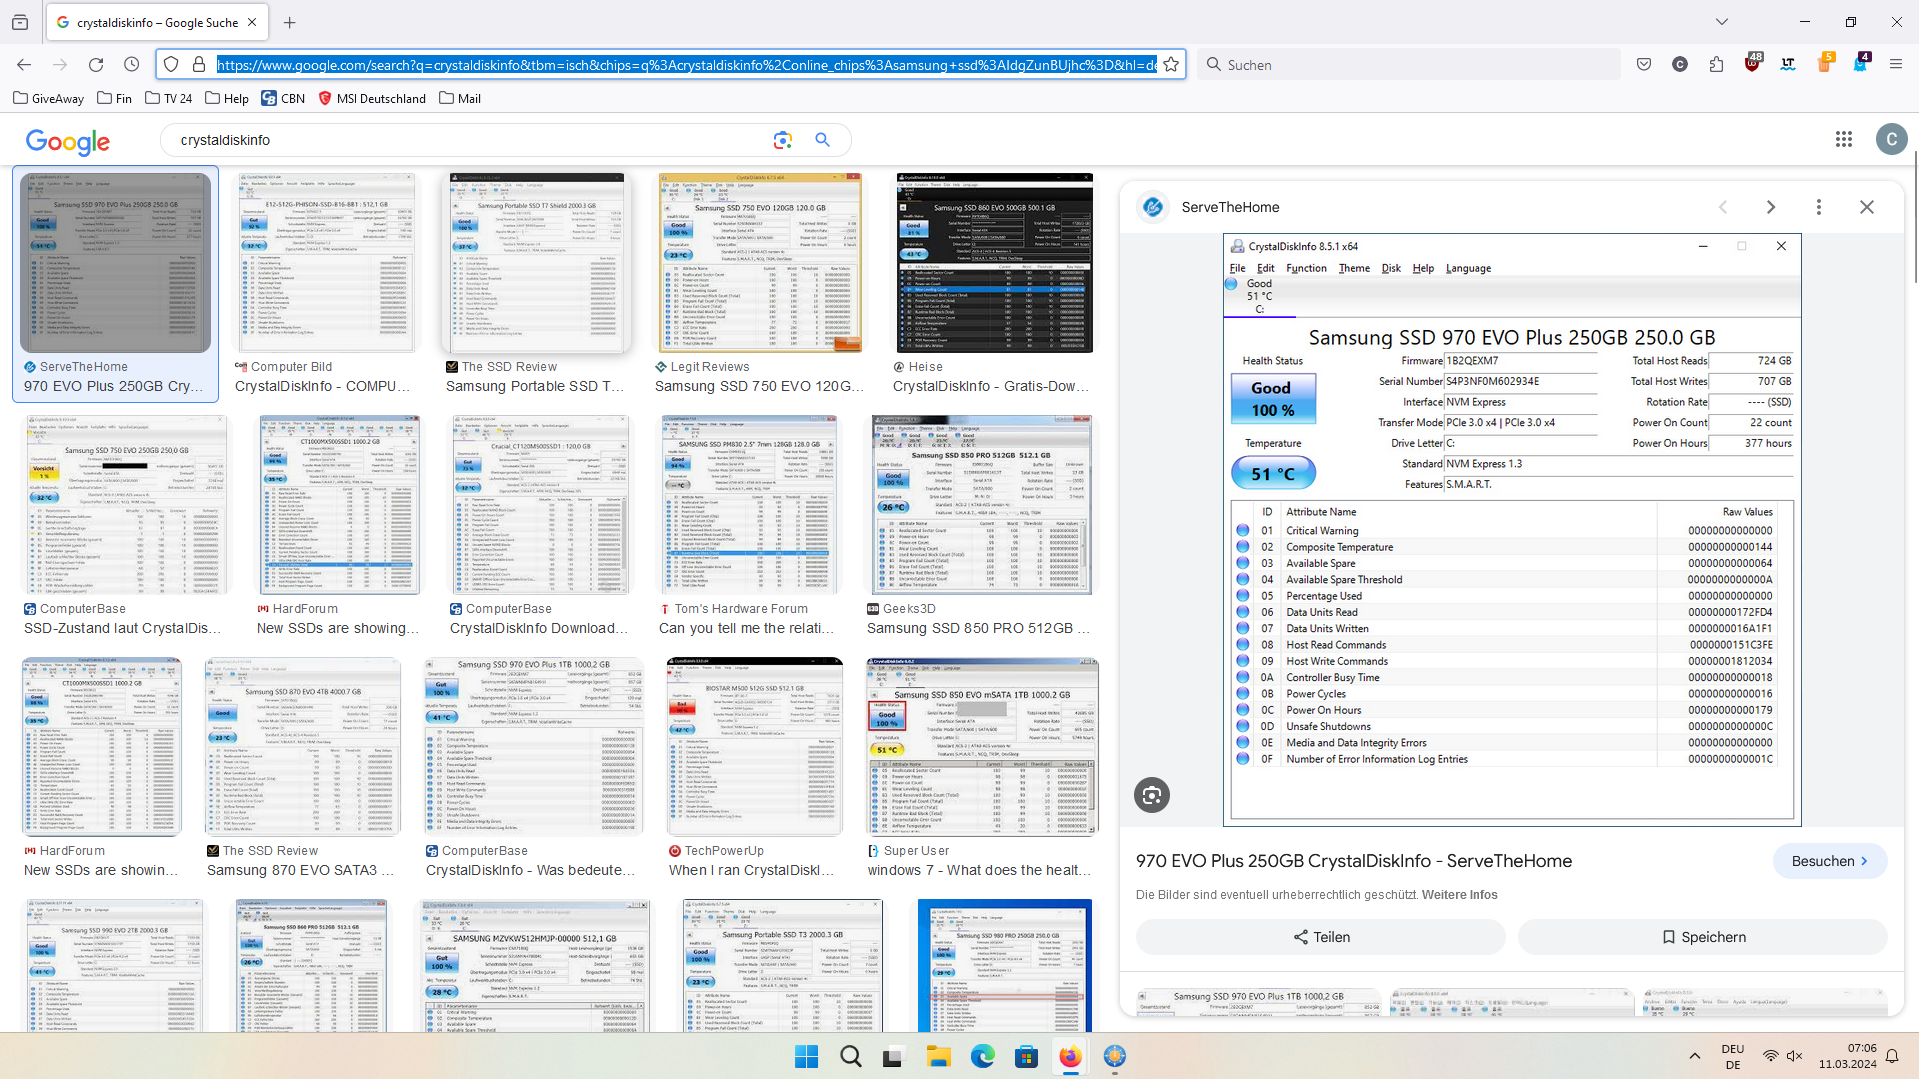The image size is (1919, 1079).
Task: Open more options in preview panel
Action: tap(1819, 207)
